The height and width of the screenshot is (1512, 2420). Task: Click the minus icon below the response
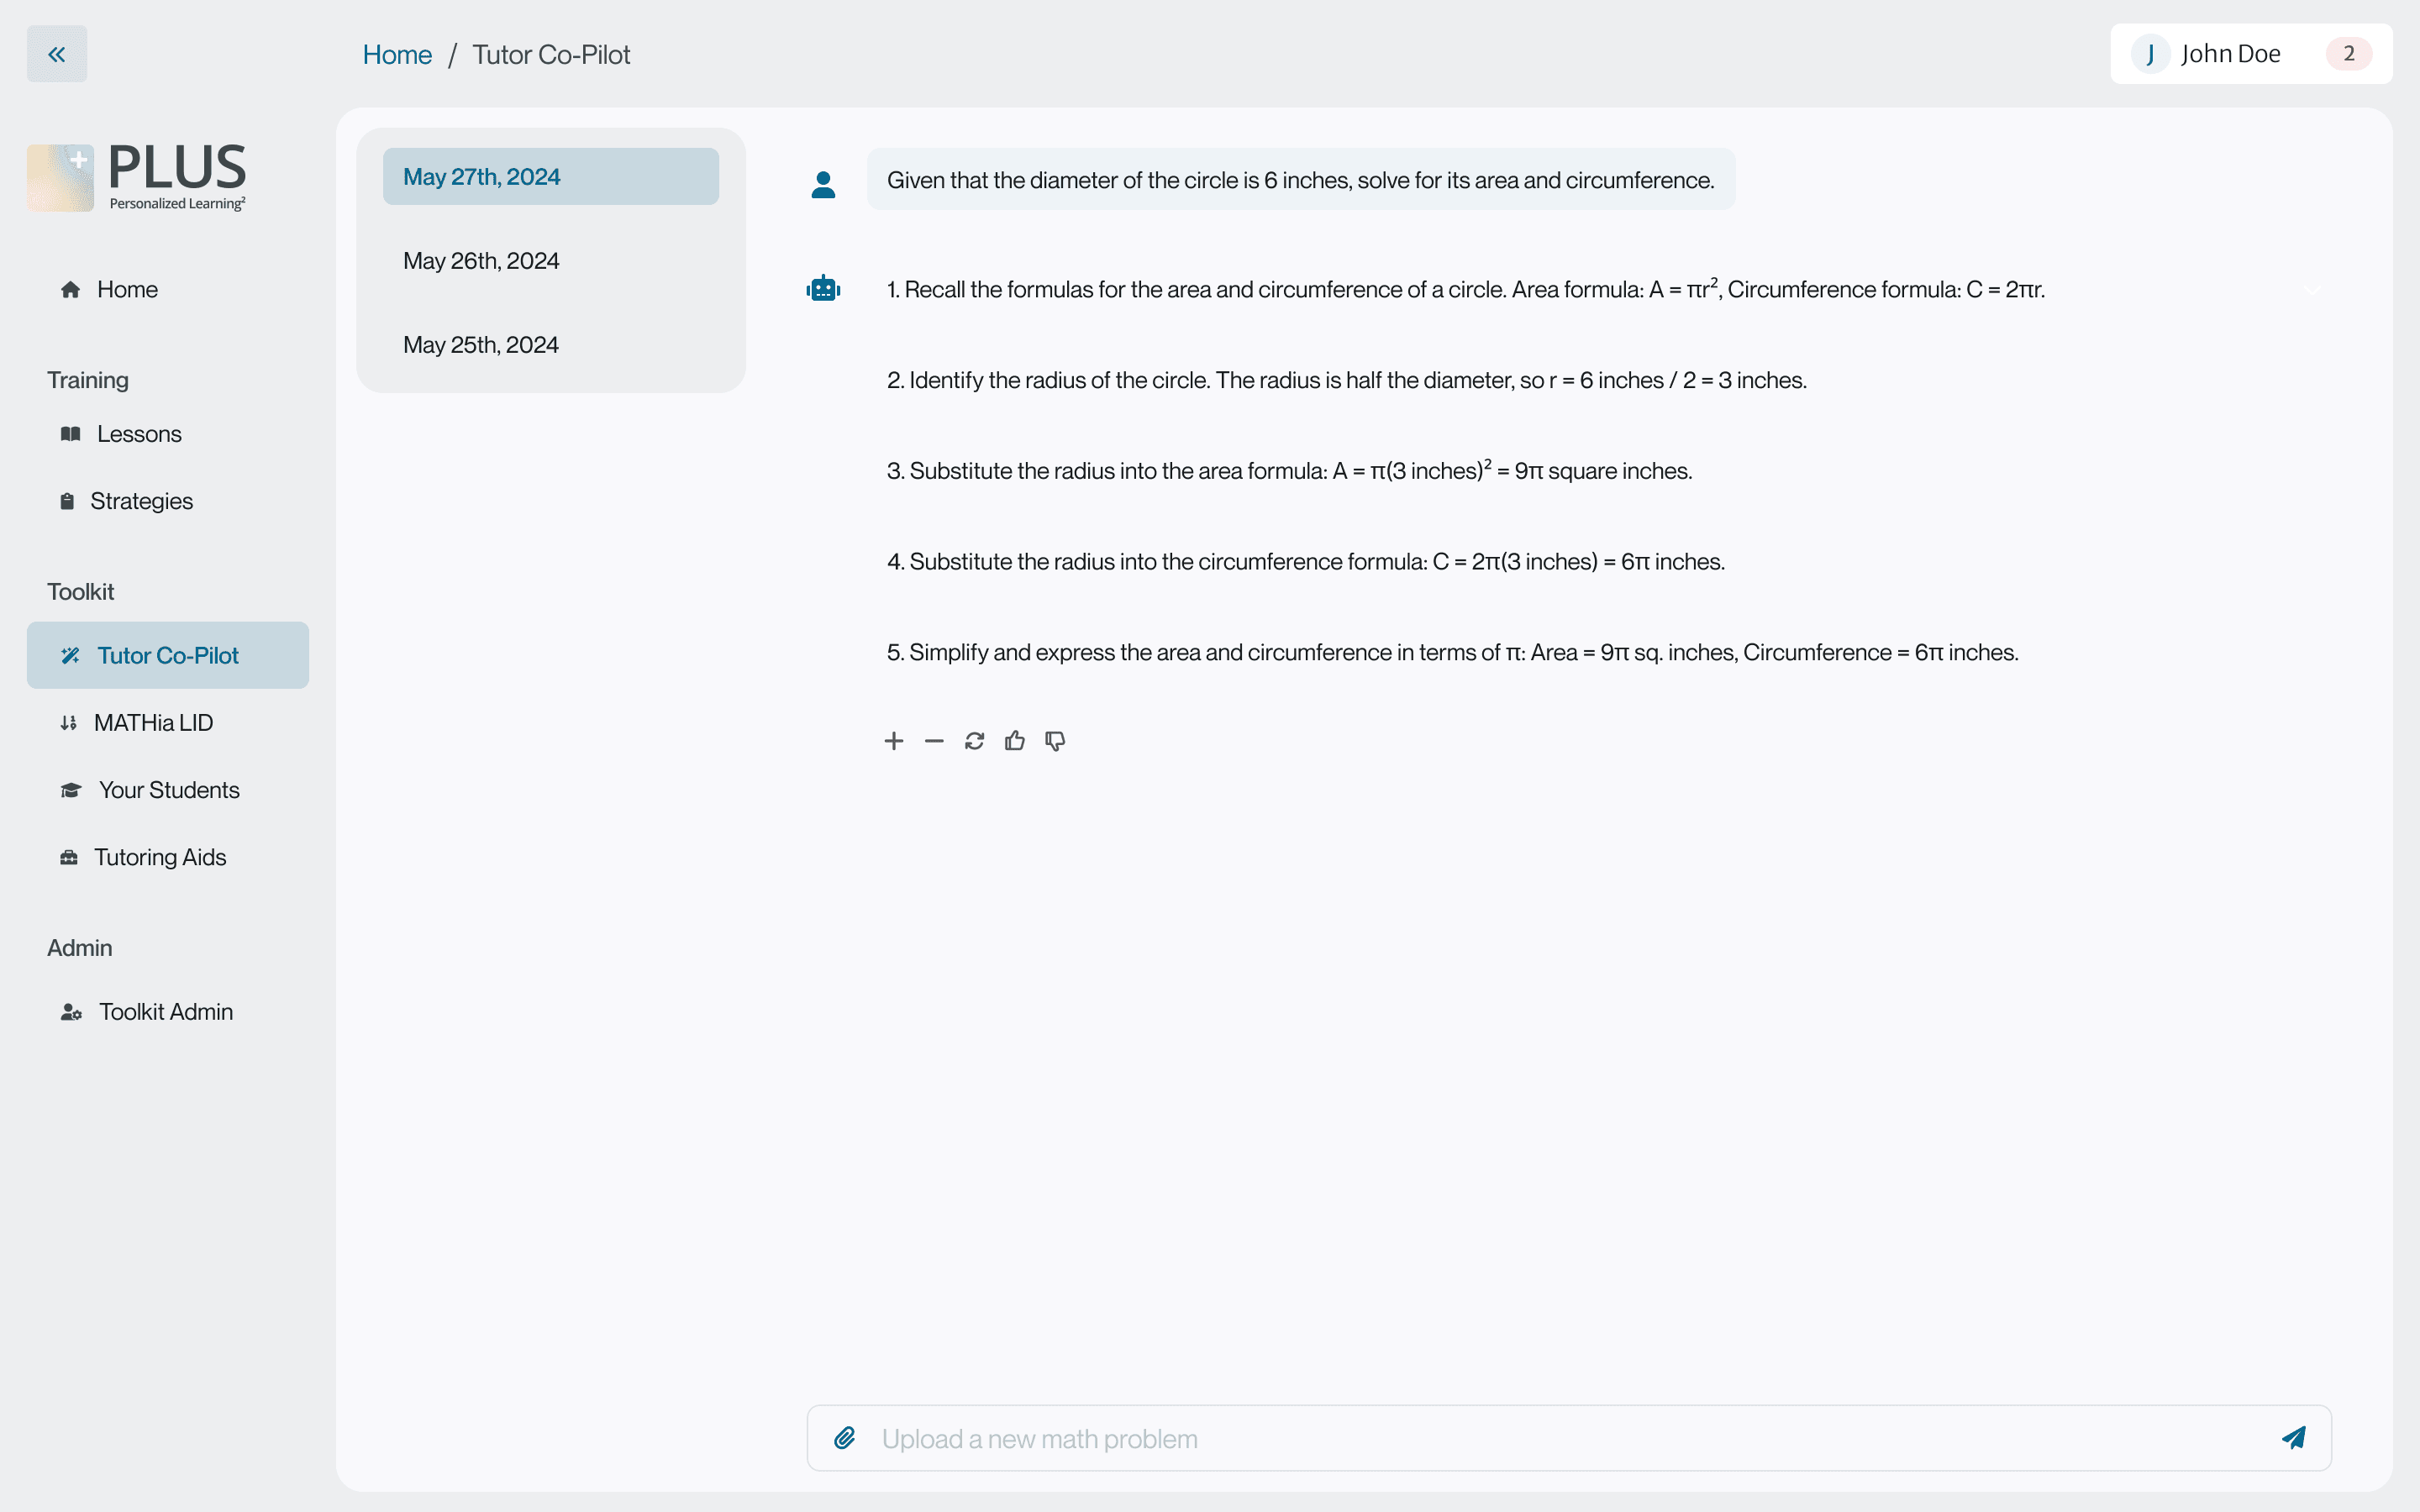934,741
